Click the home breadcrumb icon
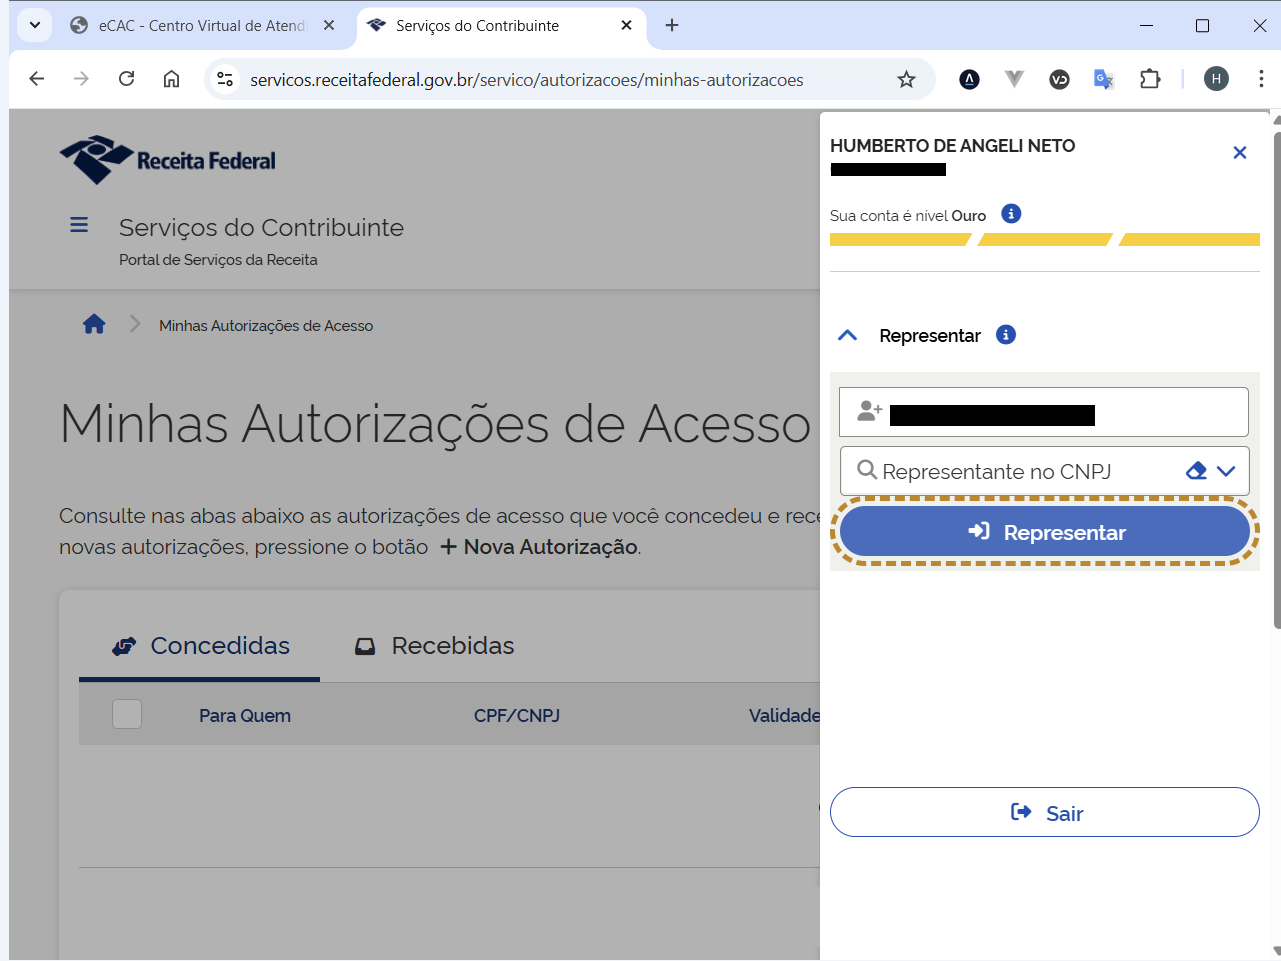1281x961 pixels. click(94, 324)
